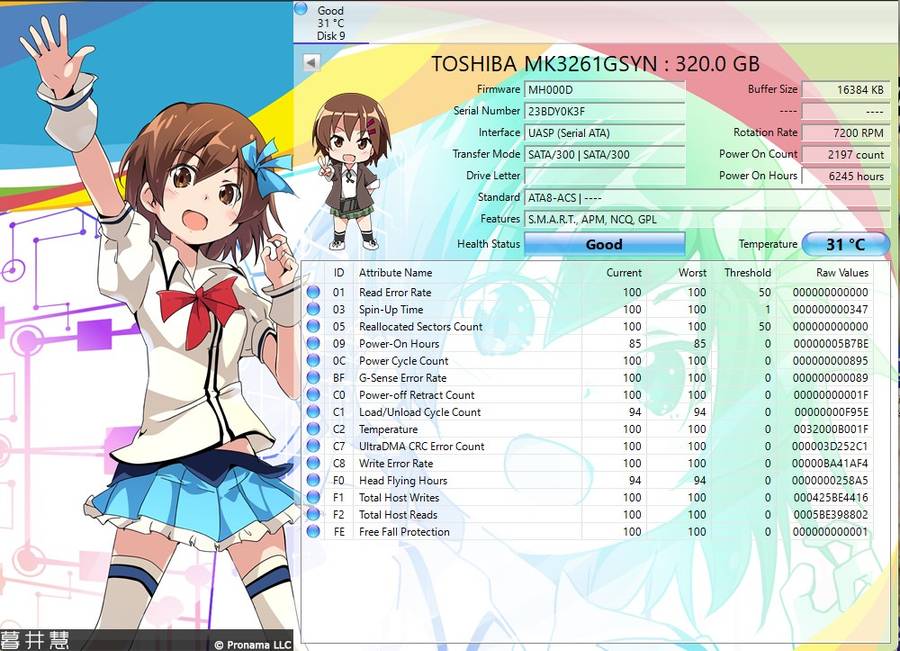Image resolution: width=900 pixels, height=651 pixels.
Task: Click the status orb for Temperature attribute
Action: [x=313, y=429]
